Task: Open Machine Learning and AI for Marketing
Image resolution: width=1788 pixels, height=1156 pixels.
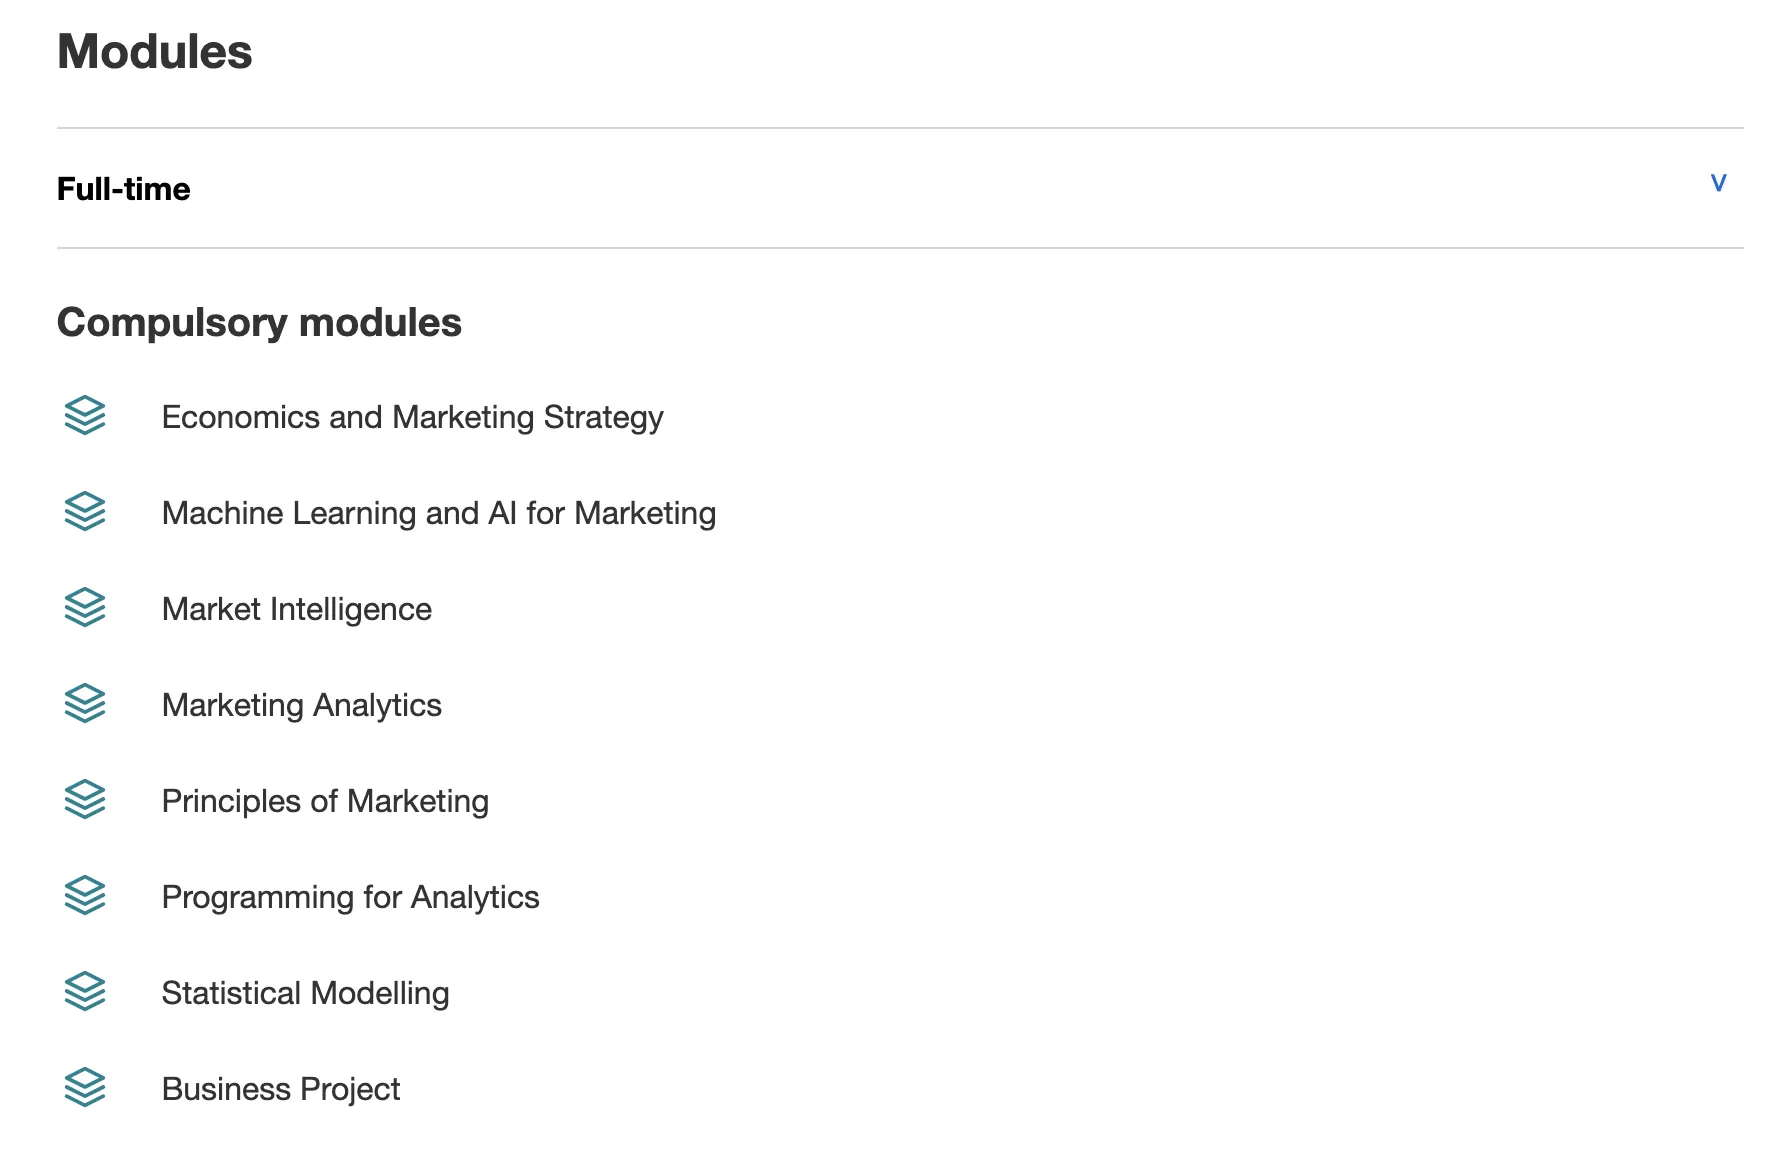Action: (438, 513)
